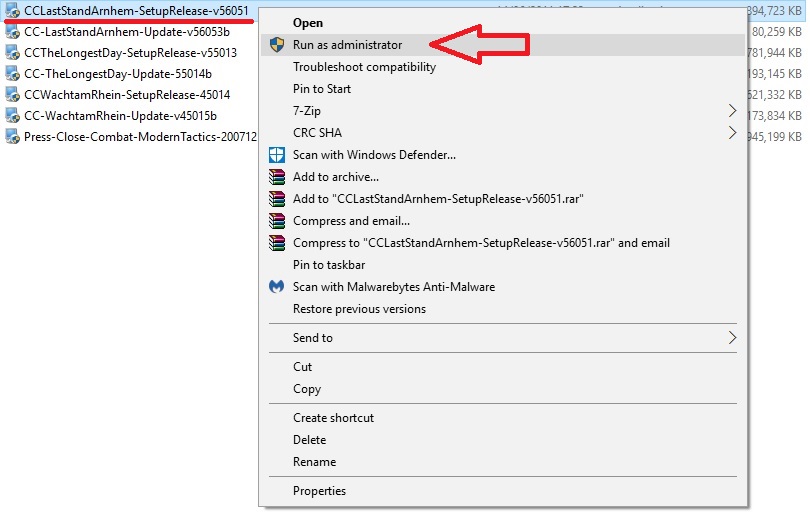Click the 80,259 KB file size
810x521 pixels.
pos(776,31)
